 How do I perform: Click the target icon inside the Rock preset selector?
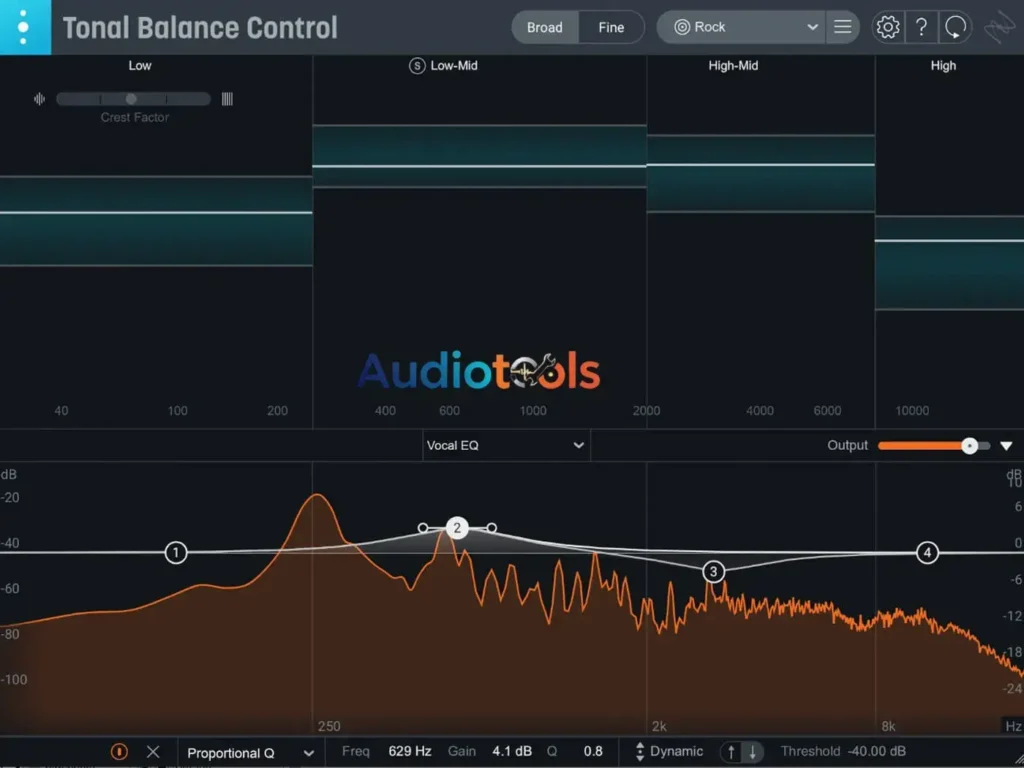[x=681, y=27]
